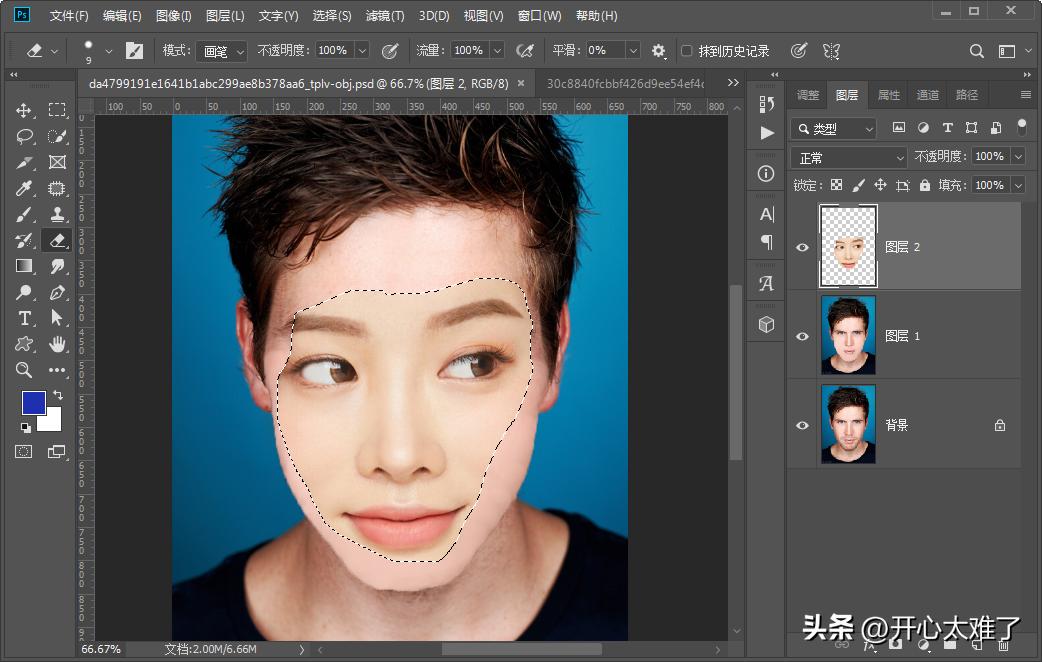Switch to the 通道 tab
Screen dimensions: 1042x662
tap(928, 95)
